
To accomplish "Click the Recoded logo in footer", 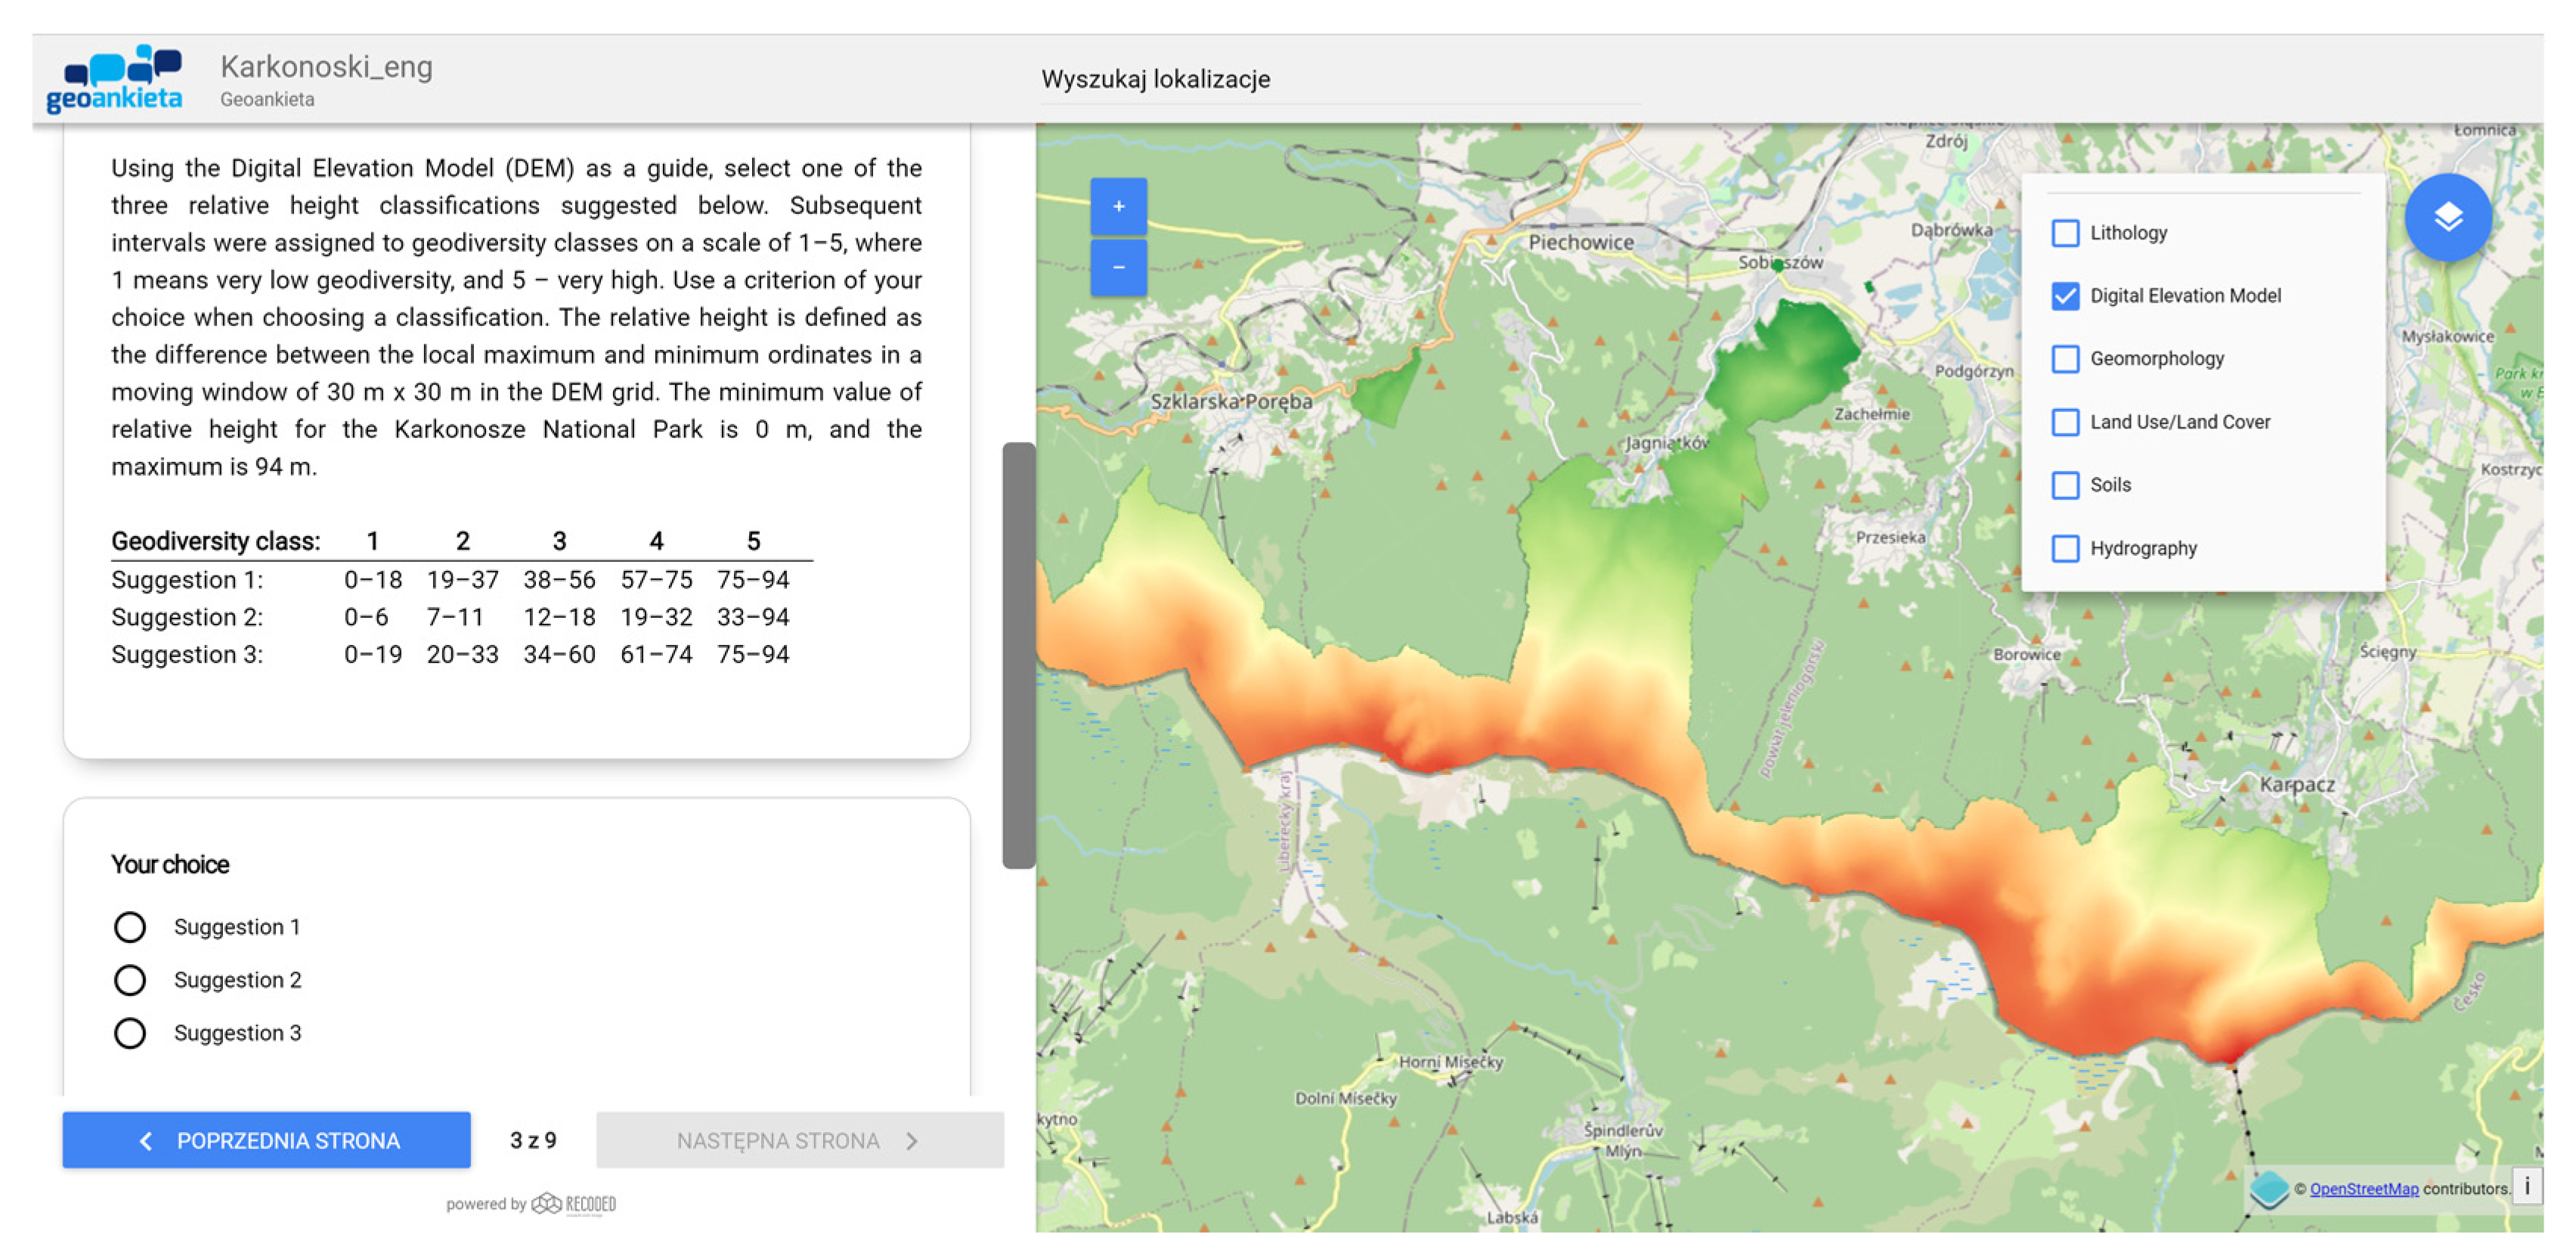I will [x=574, y=1204].
